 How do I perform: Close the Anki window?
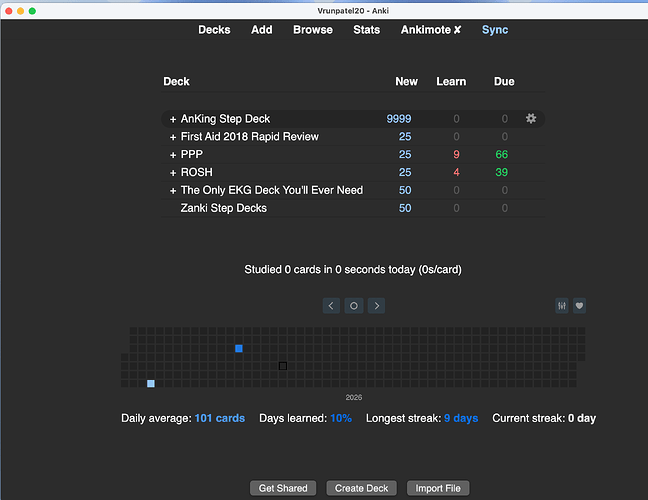coord(9,11)
